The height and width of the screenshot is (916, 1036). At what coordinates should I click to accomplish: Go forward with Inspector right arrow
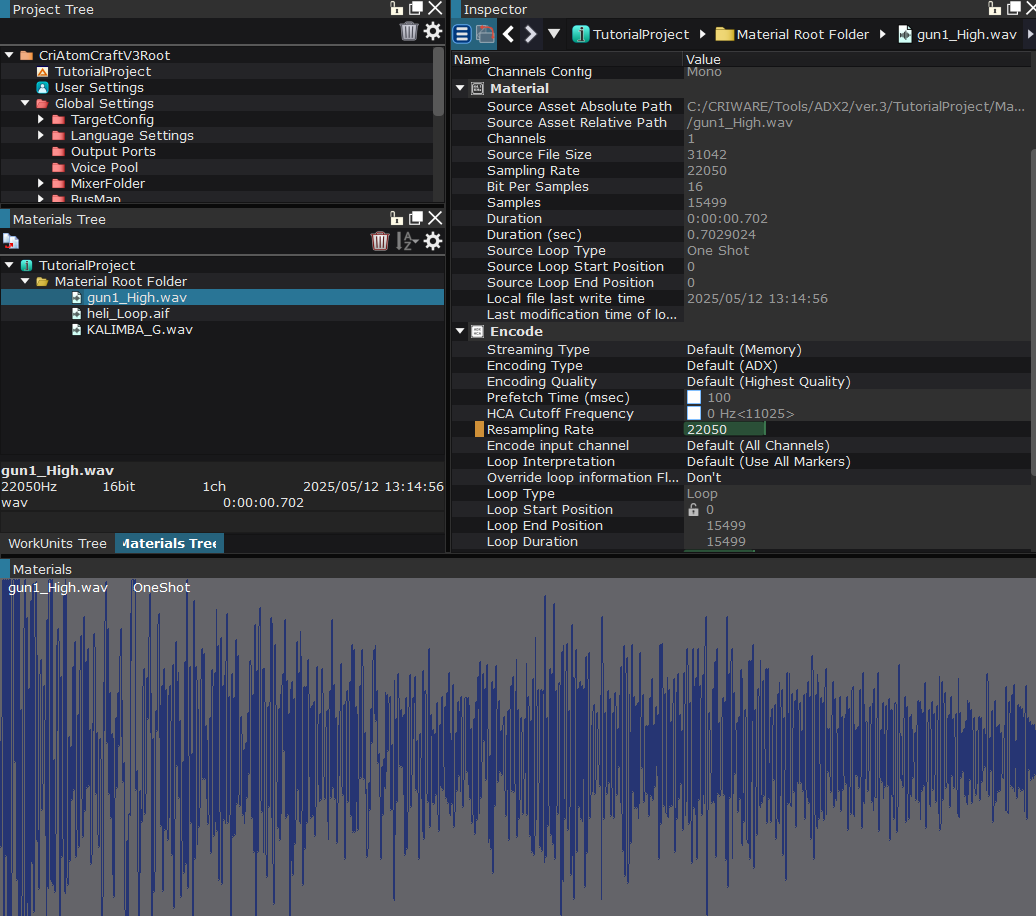(531, 34)
